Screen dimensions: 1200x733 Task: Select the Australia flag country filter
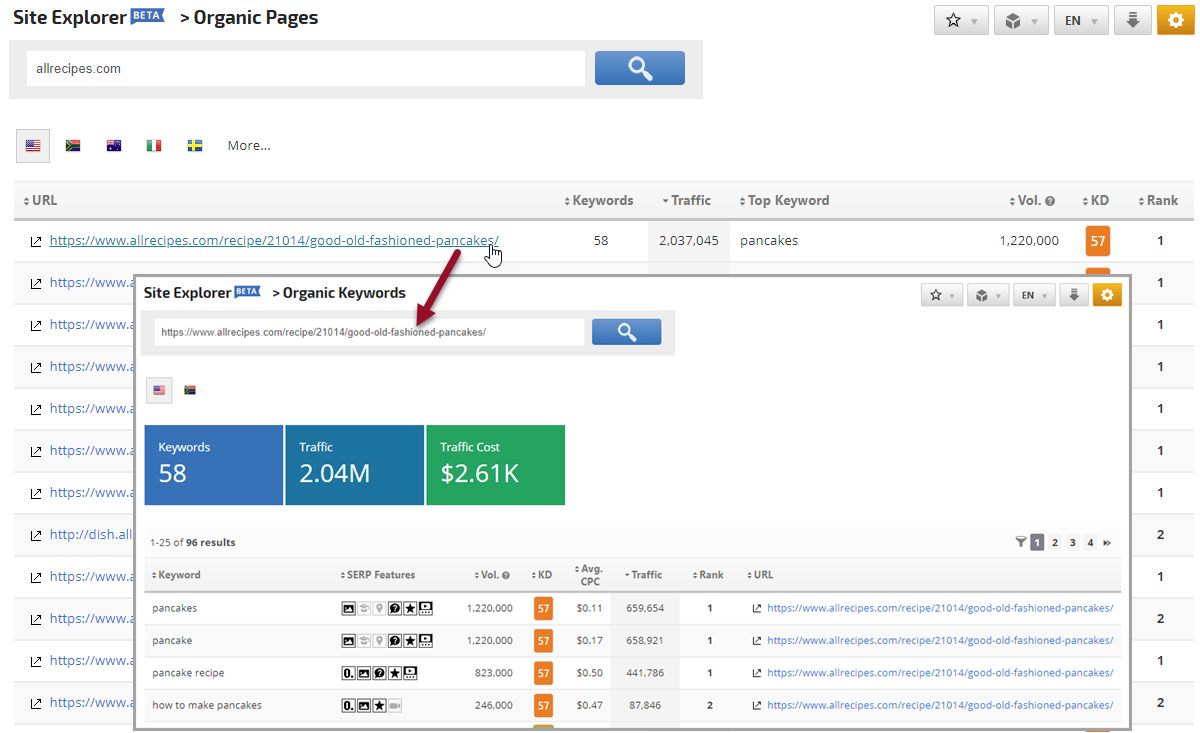point(114,146)
